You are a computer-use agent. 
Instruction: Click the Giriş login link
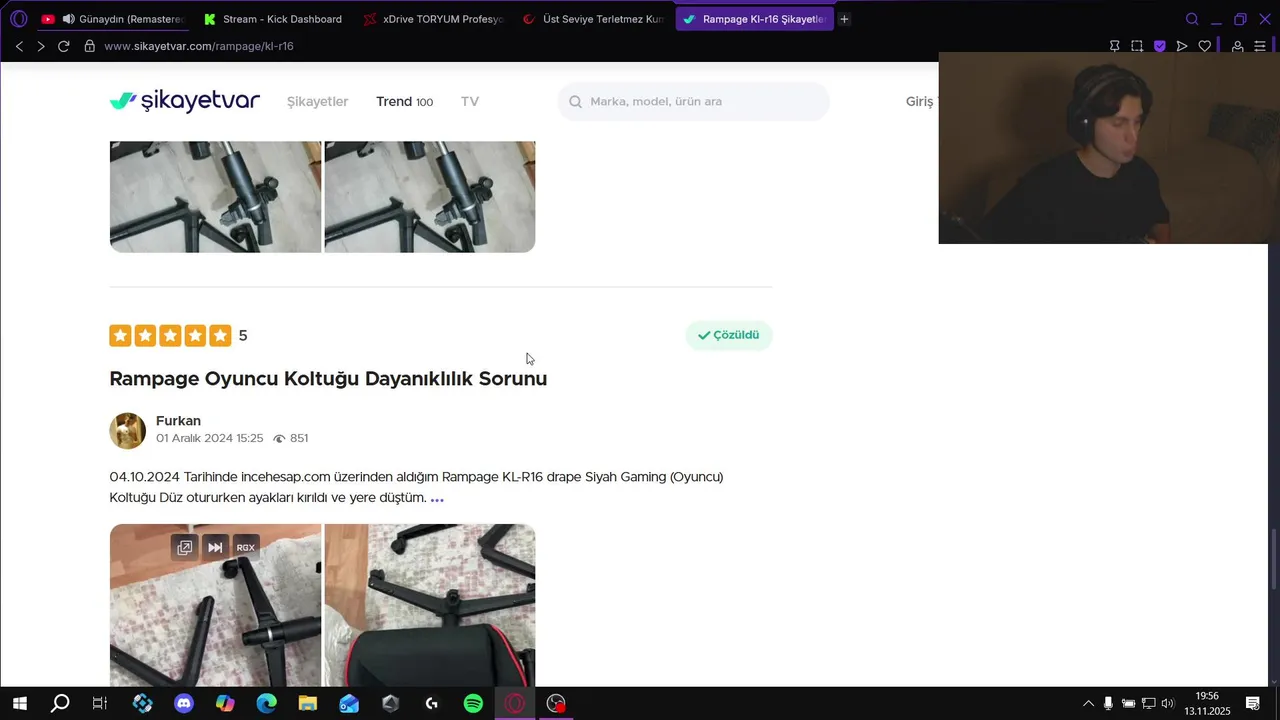pyautogui.click(x=920, y=101)
